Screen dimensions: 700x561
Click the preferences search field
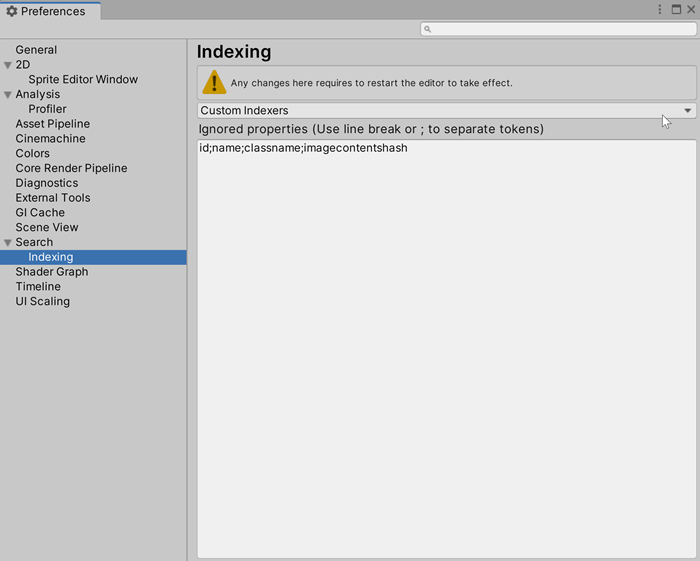coord(558,29)
